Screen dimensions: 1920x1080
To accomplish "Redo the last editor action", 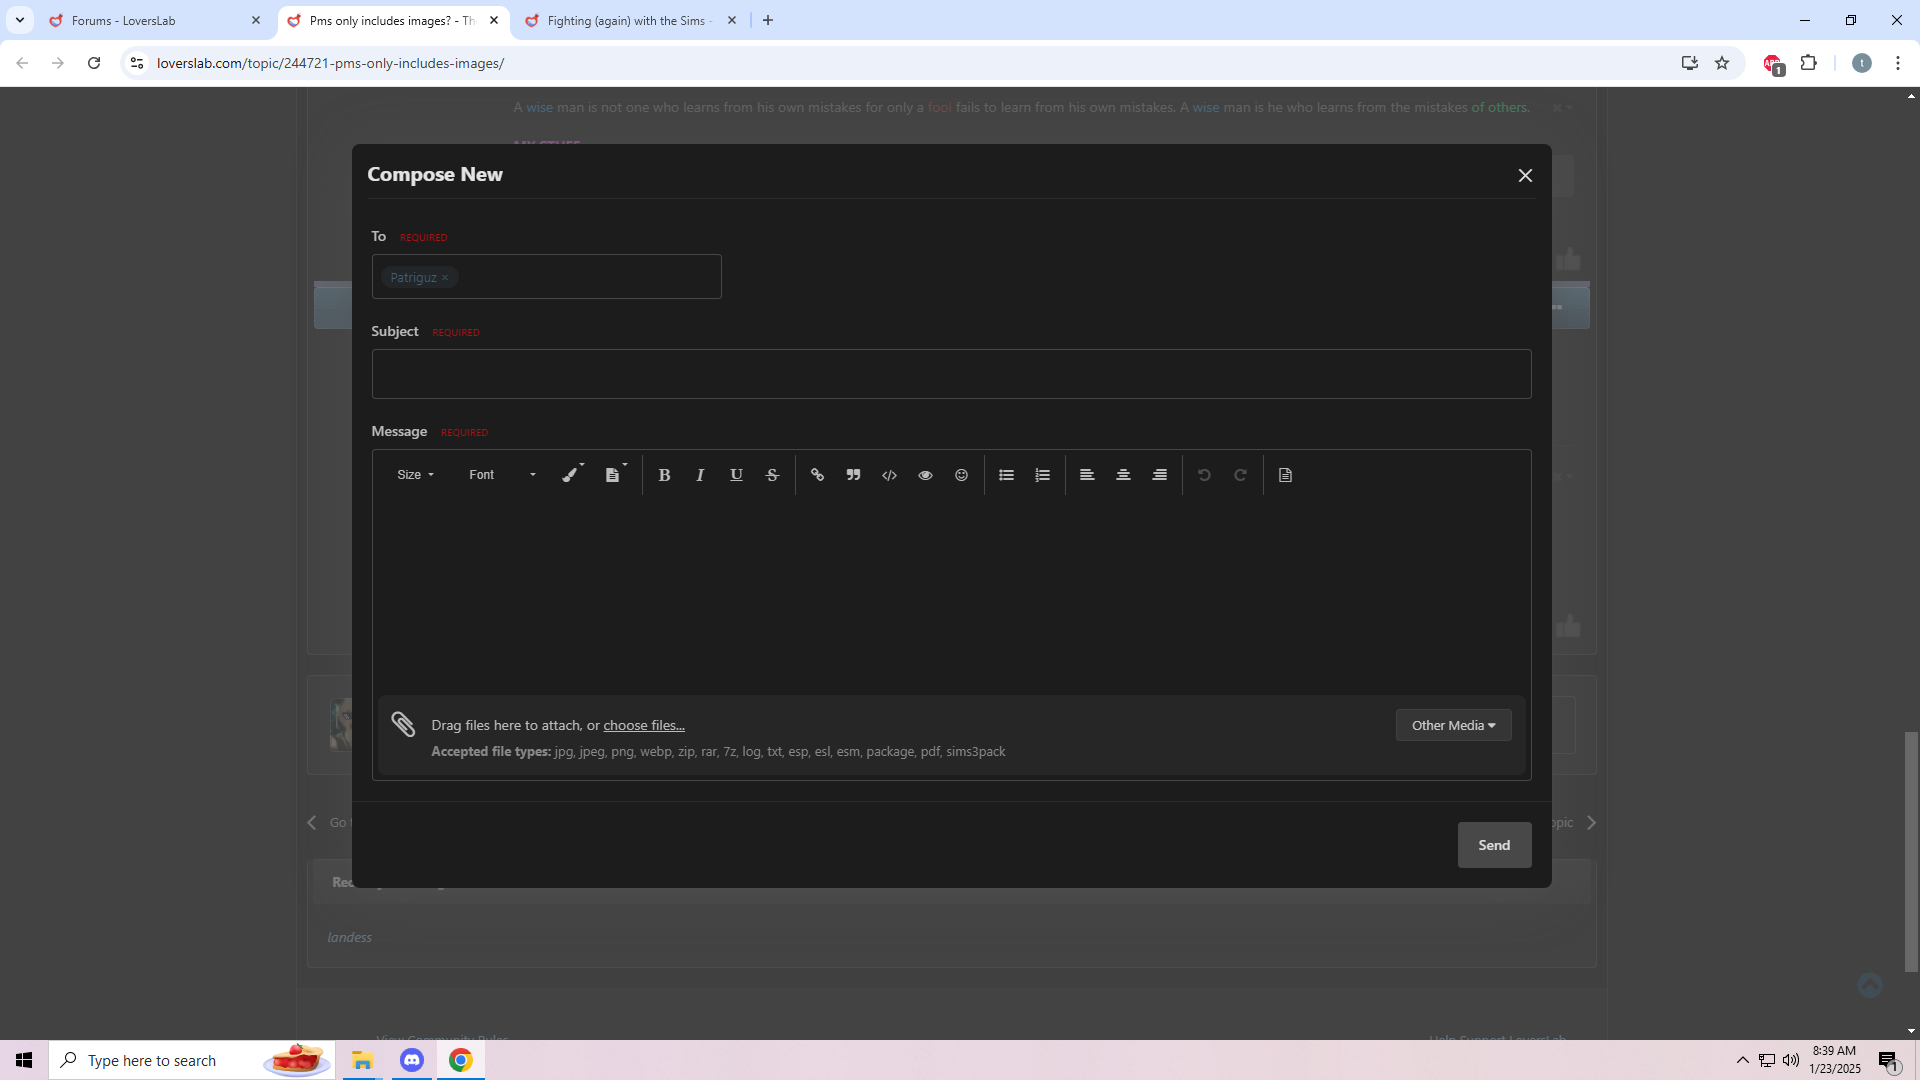I will (x=1240, y=475).
